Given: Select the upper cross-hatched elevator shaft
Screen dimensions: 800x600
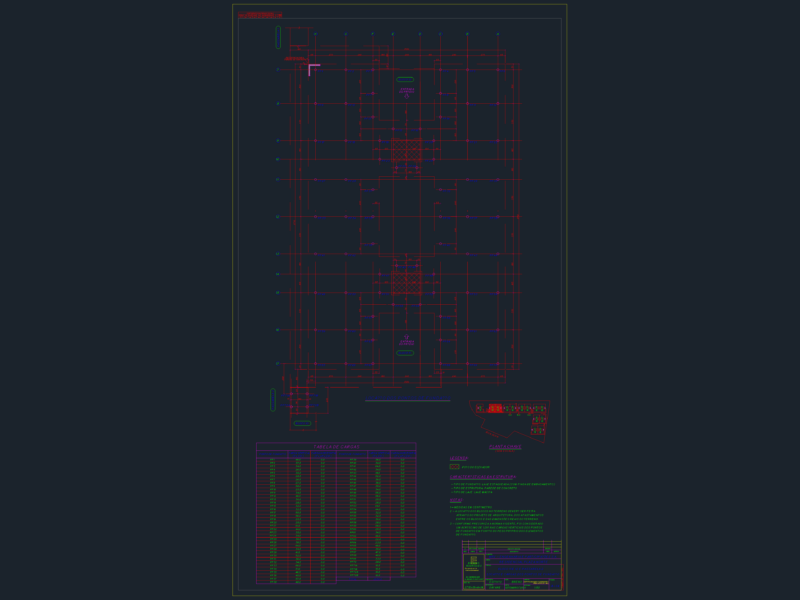Looking at the screenshot, I should (x=407, y=150).
